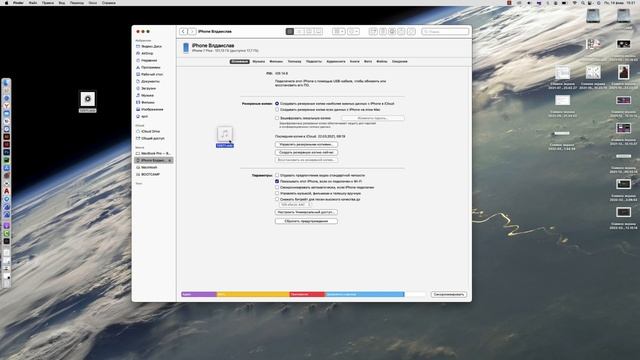Switch Finder to gallery view
Image resolution: width=640 pixels, height=360 pixels.
tap(318, 31)
